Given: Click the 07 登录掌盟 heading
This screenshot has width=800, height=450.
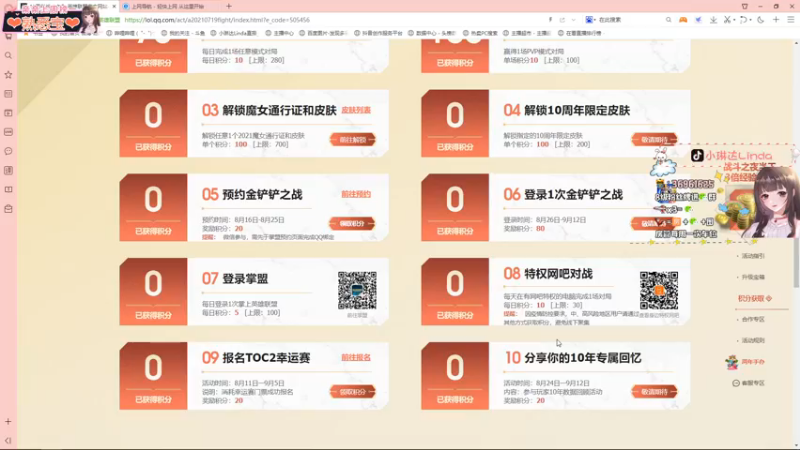Looking at the screenshot, I should click(235, 279).
